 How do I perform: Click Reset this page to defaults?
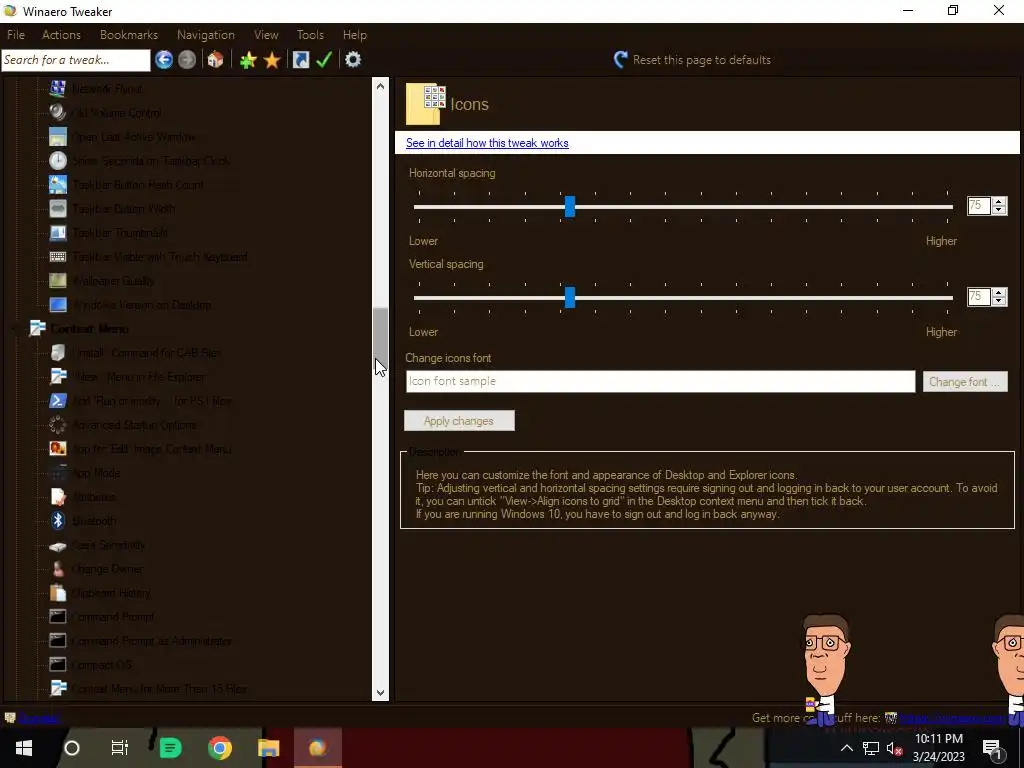692,60
